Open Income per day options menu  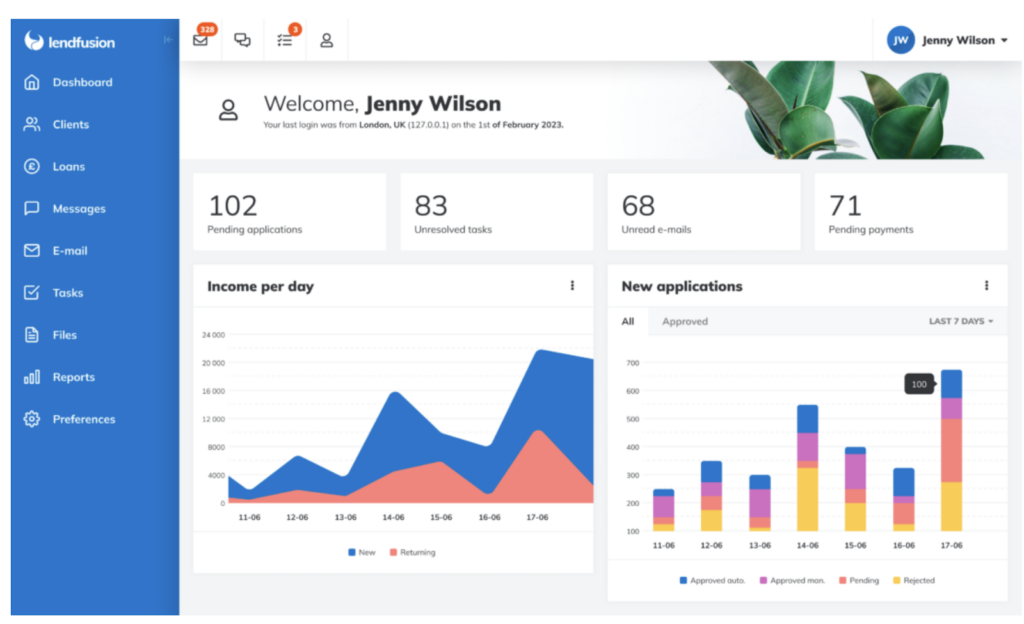point(572,286)
